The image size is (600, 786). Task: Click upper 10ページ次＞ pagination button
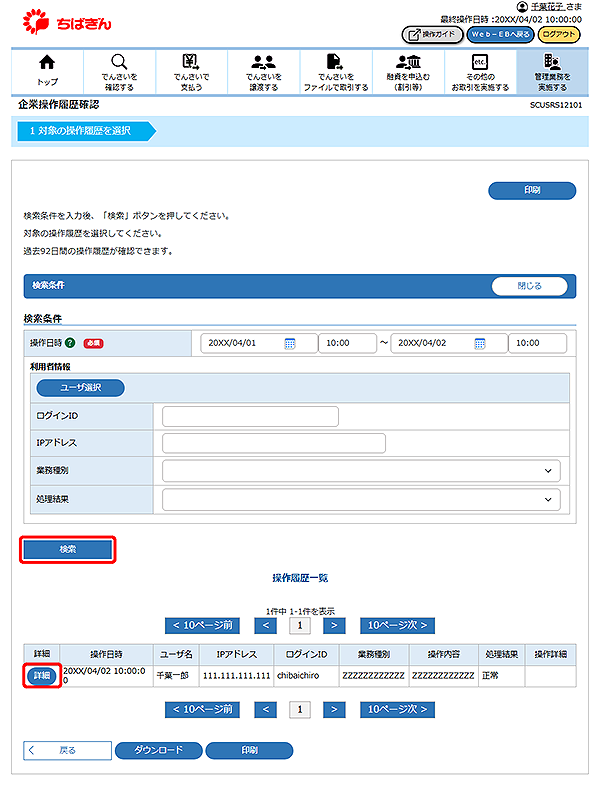point(397,626)
